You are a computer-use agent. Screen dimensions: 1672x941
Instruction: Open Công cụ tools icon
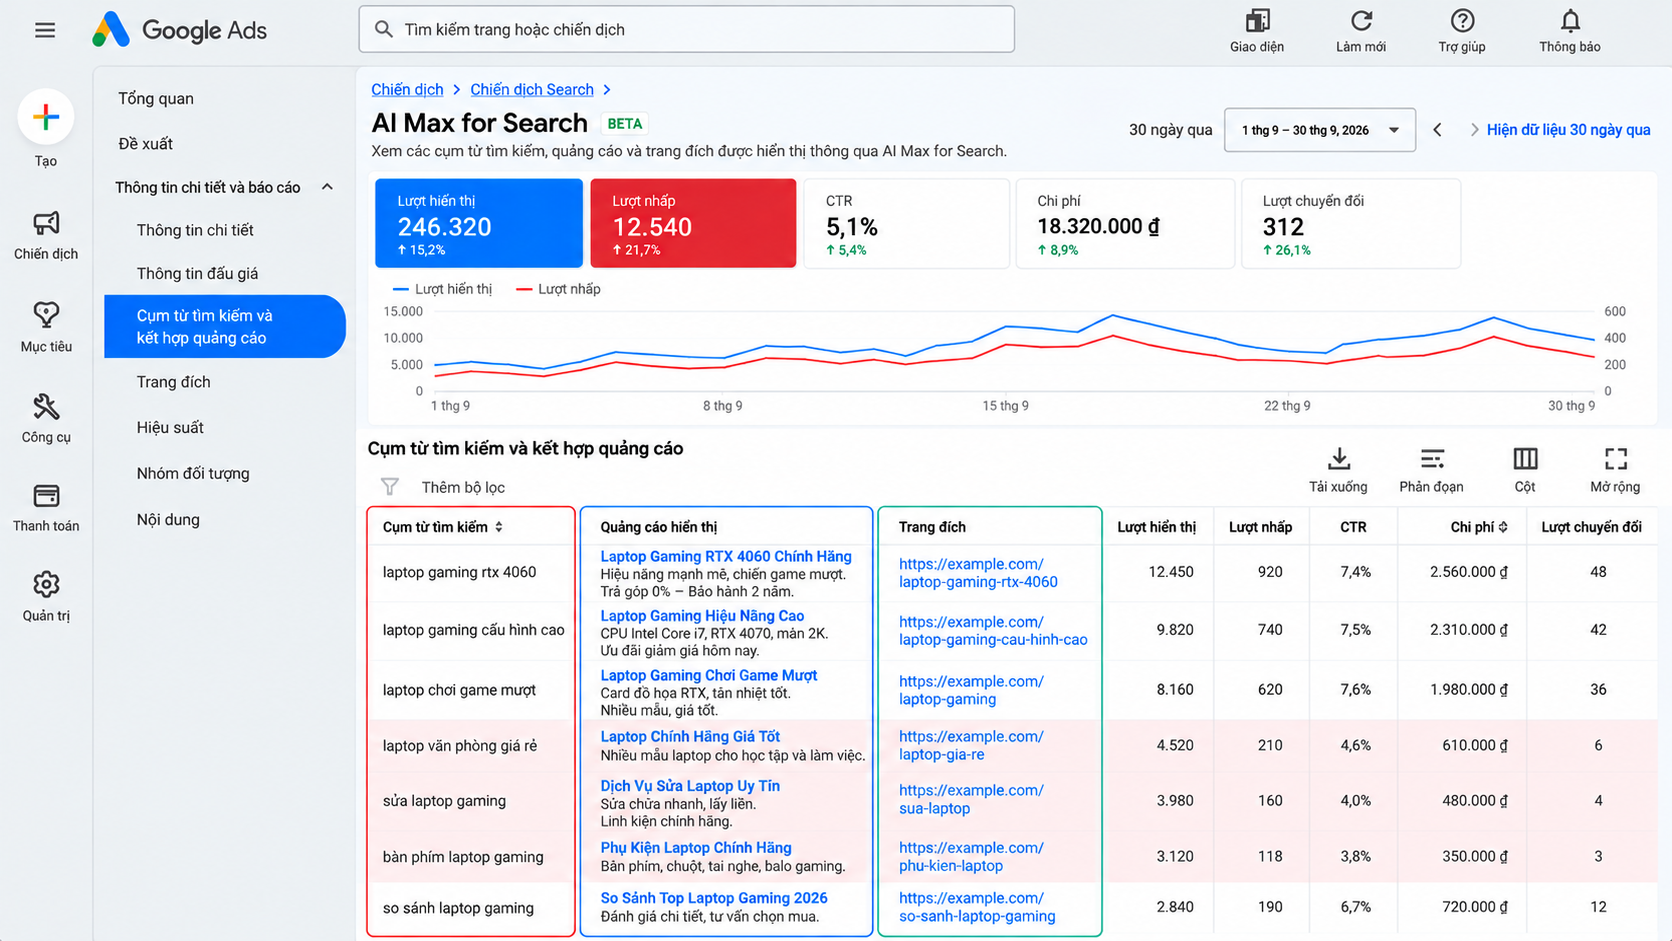coord(46,406)
